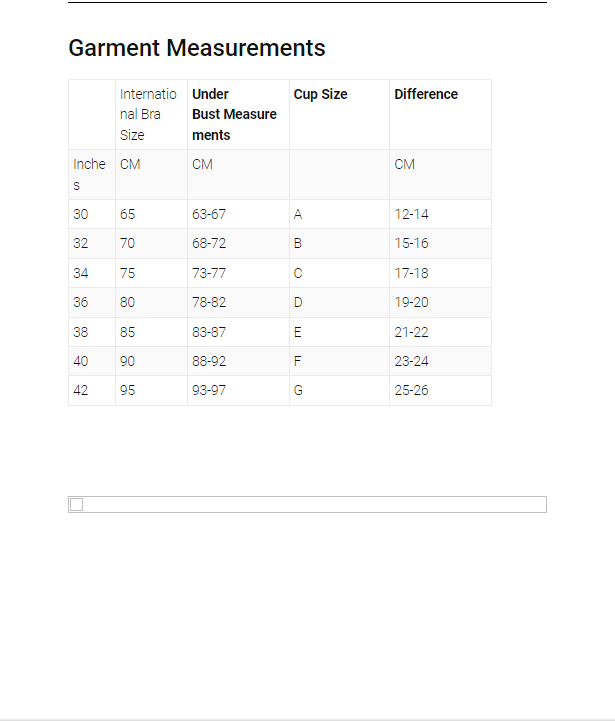The height and width of the screenshot is (721, 615).
Task: Click the 42 inches size cell
Action: 80,390
